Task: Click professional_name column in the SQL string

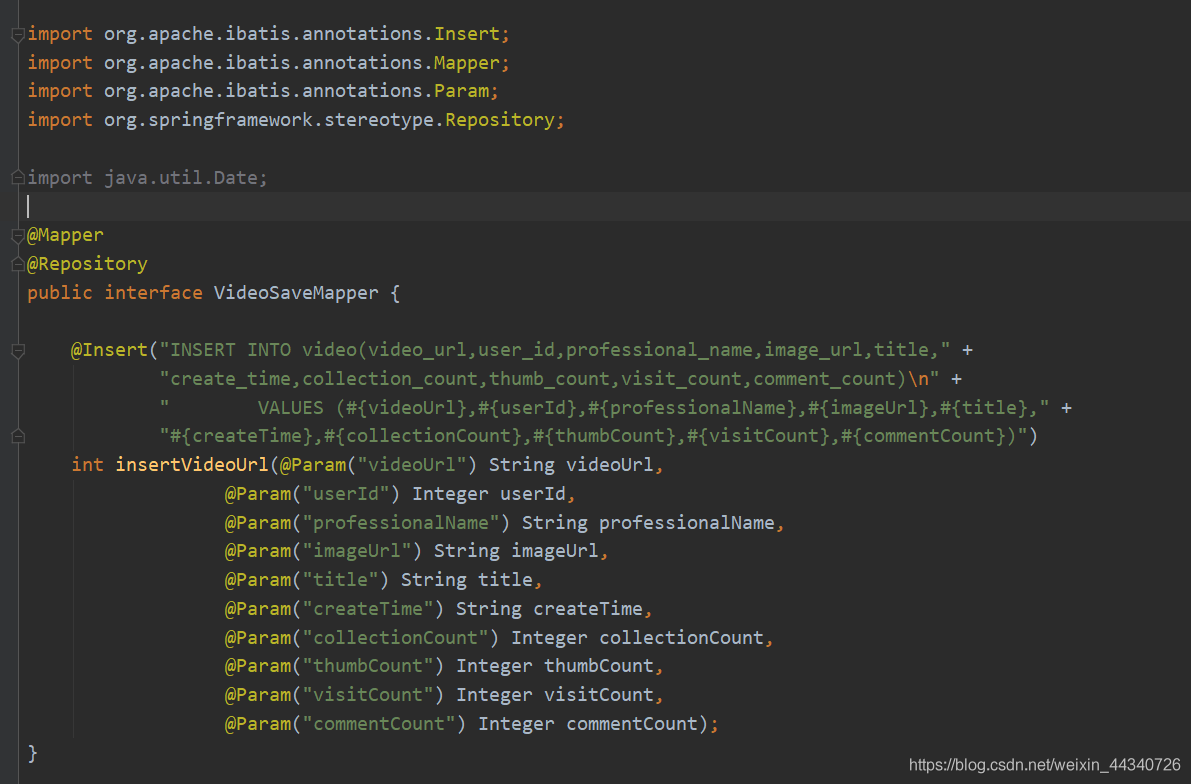Action: click(x=659, y=350)
